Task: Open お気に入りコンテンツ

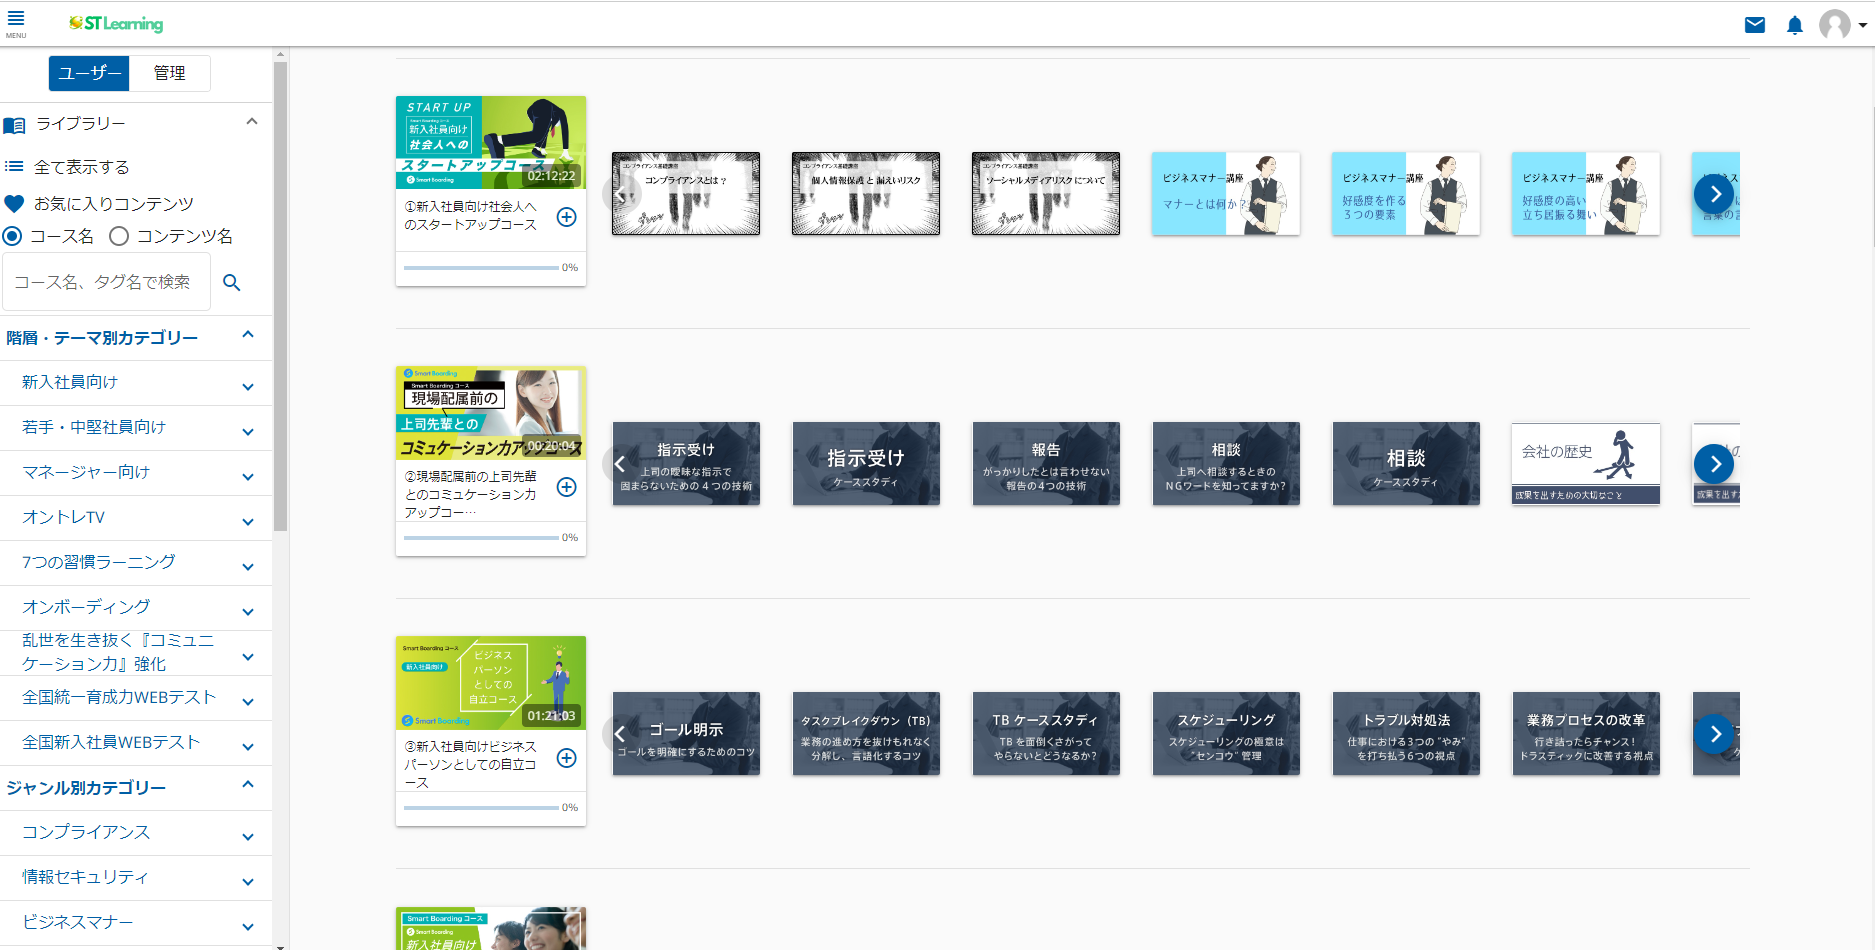Action: pos(114,204)
